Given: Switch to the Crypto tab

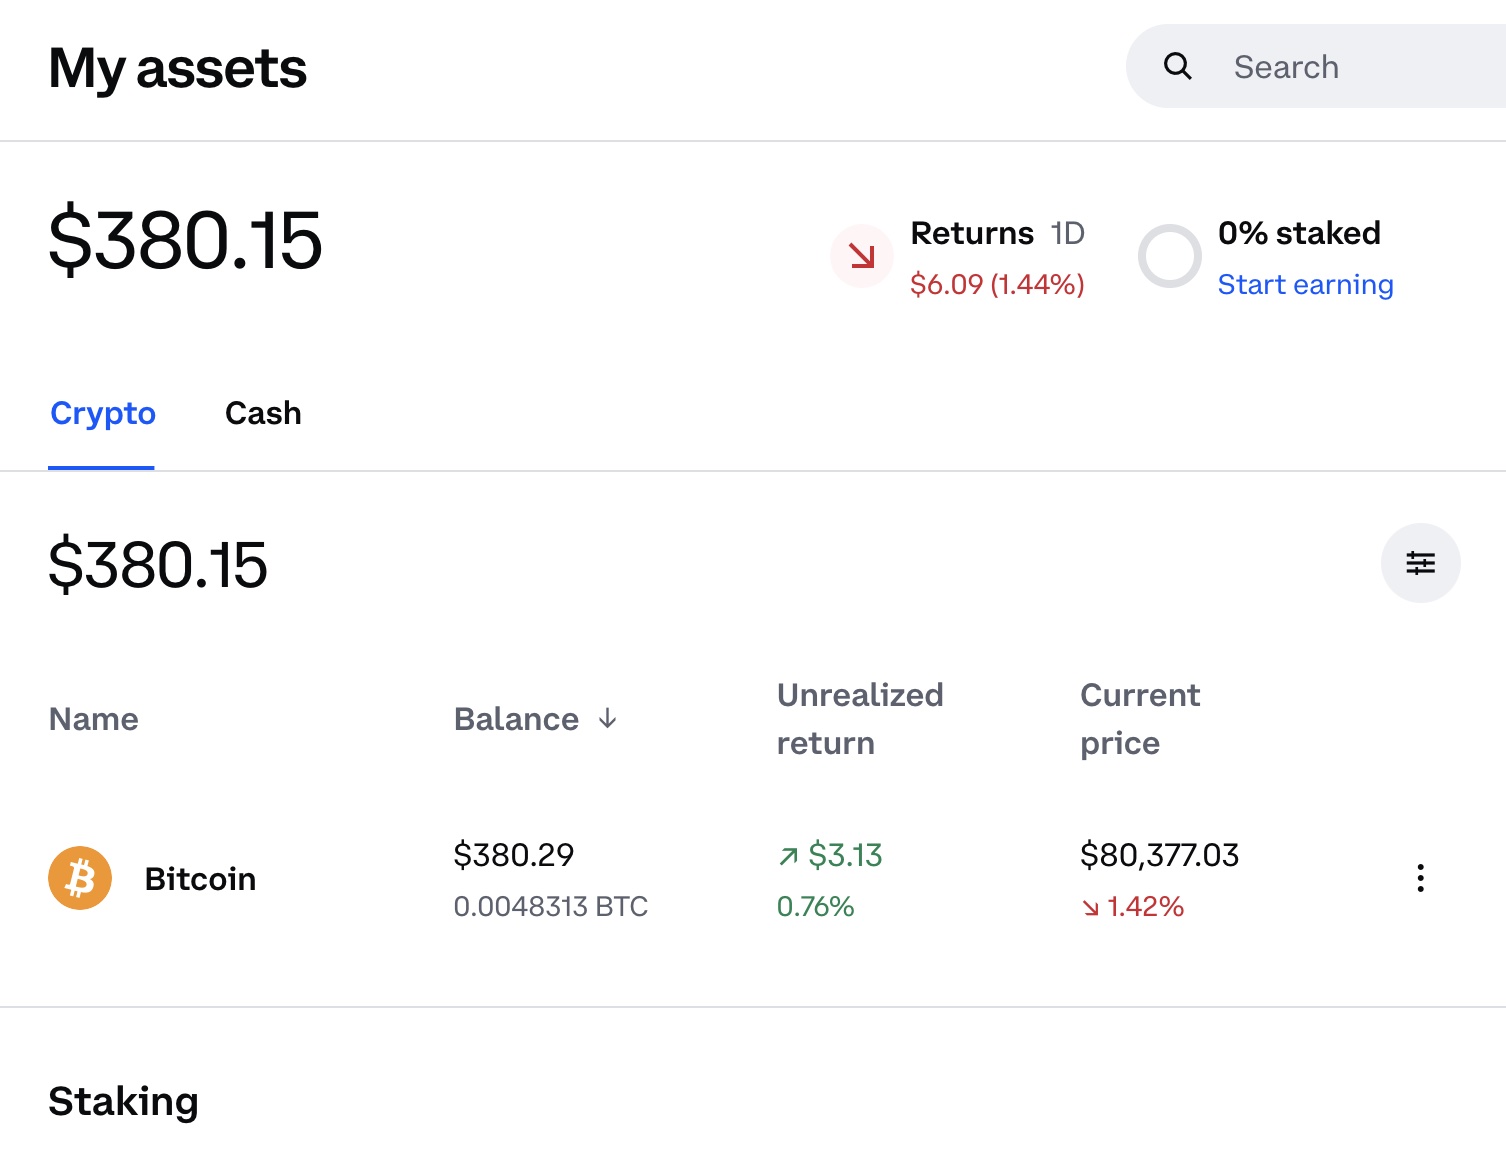Looking at the screenshot, I should (x=103, y=413).
